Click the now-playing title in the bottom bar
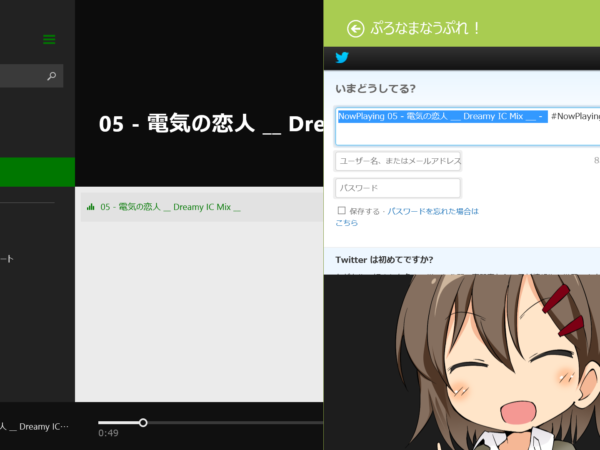The image size is (600, 450). tap(34, 427)
